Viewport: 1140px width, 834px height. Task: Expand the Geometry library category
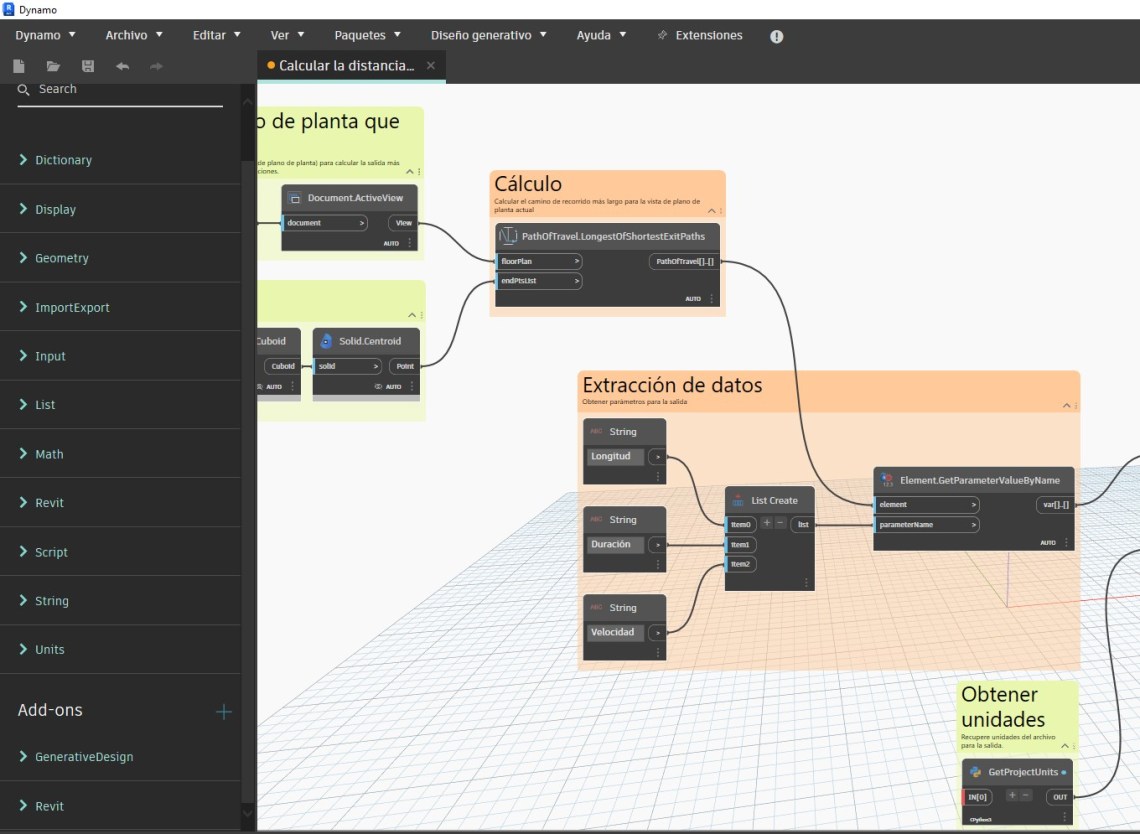(x=62, y=258)
